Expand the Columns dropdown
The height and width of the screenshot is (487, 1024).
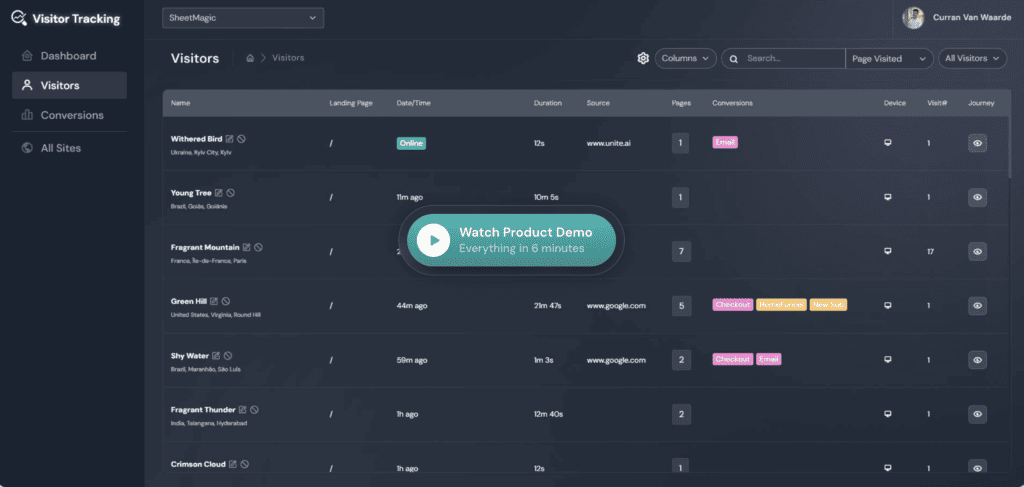point(686,59)
